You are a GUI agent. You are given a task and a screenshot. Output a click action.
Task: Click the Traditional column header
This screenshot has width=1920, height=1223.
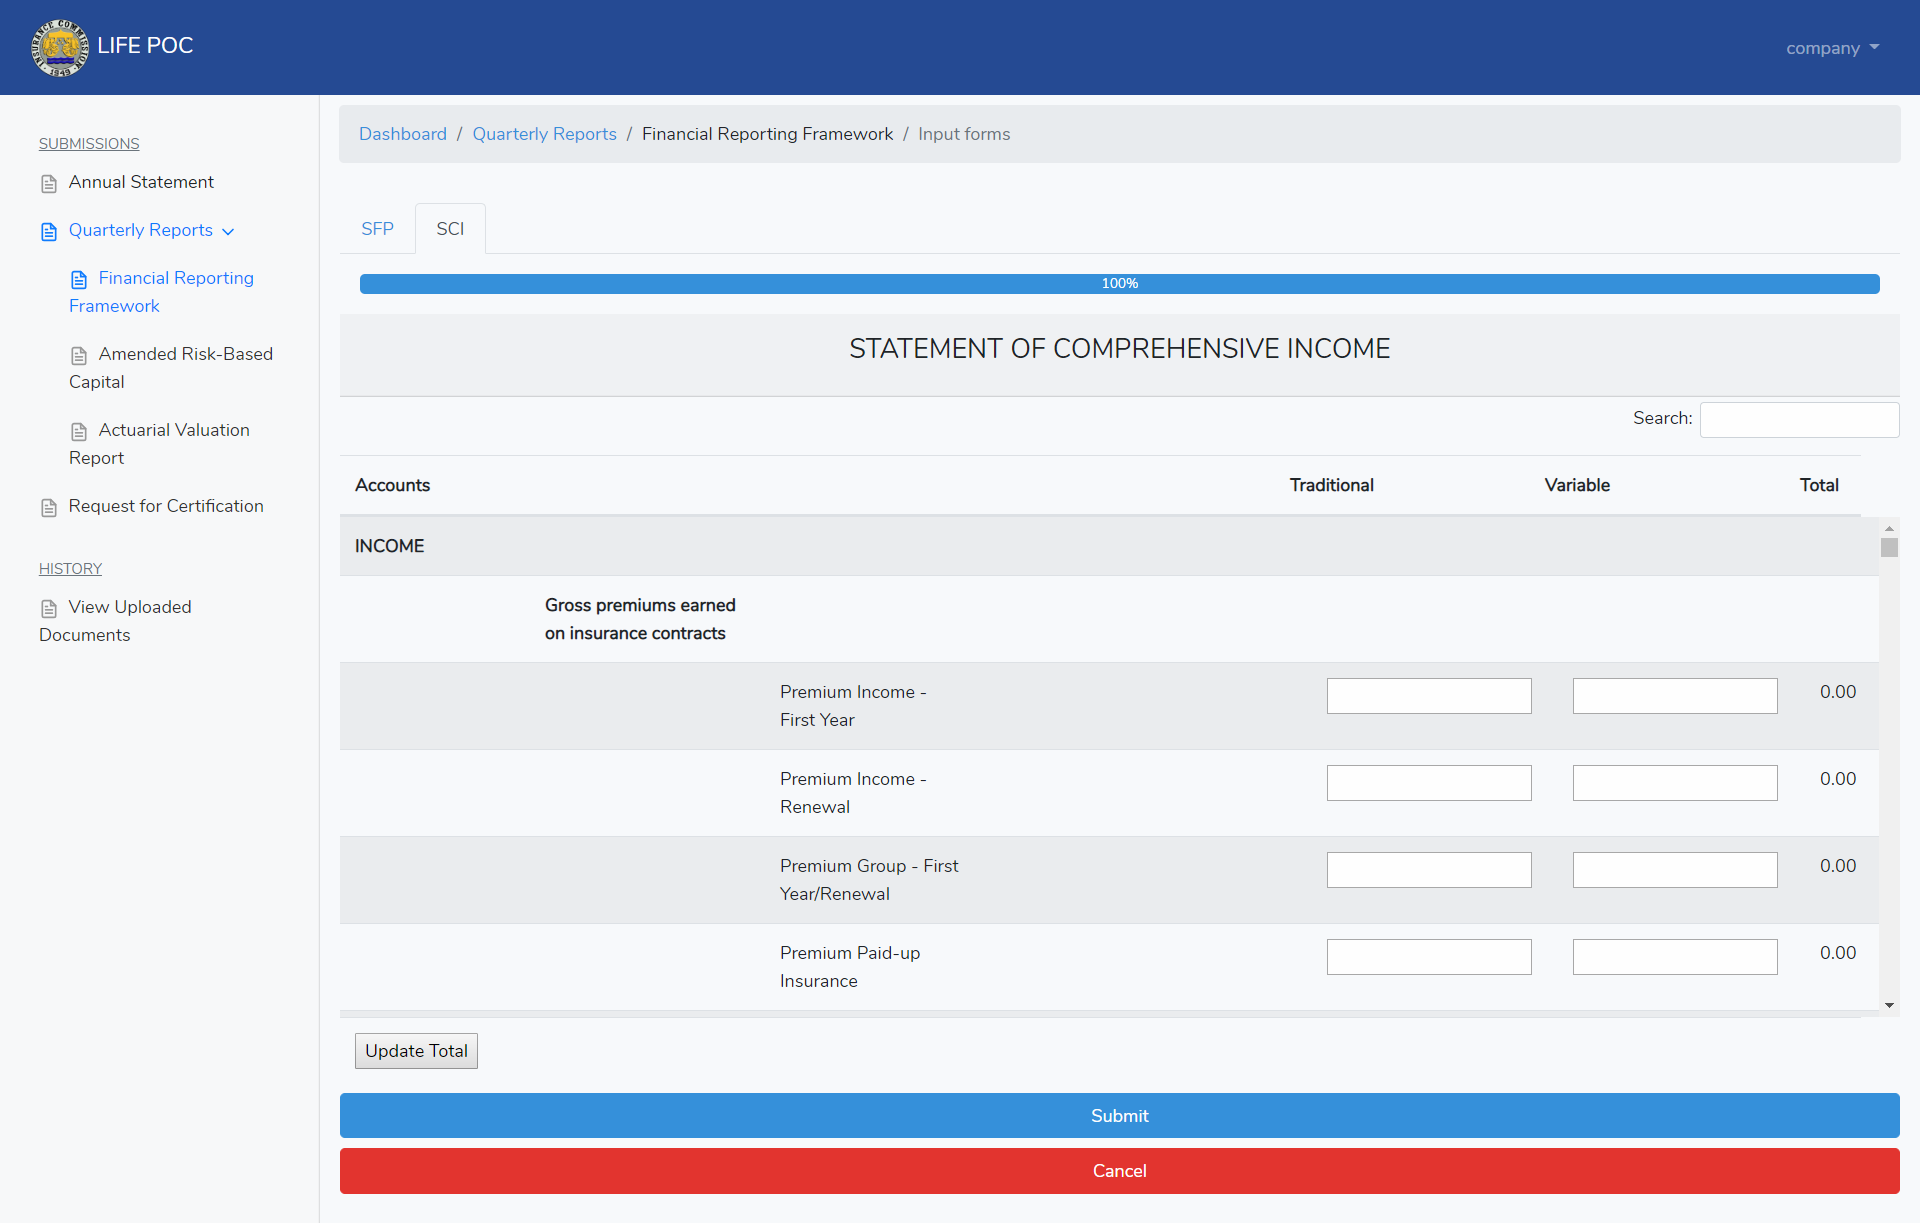[x=1331, y=485]
